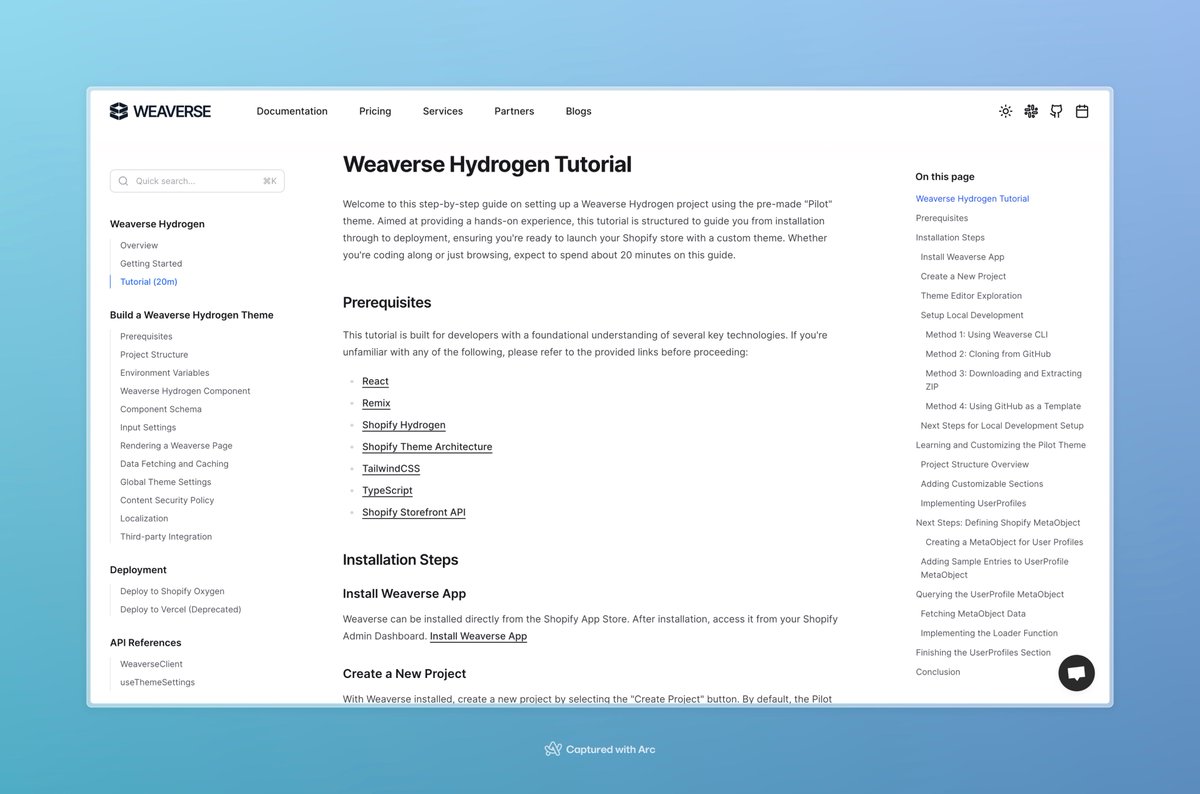1200x794 pixels.
Task: Jump to Install Weaverse App in On this page
Action: pyautogui.click(x=962, y=257)
